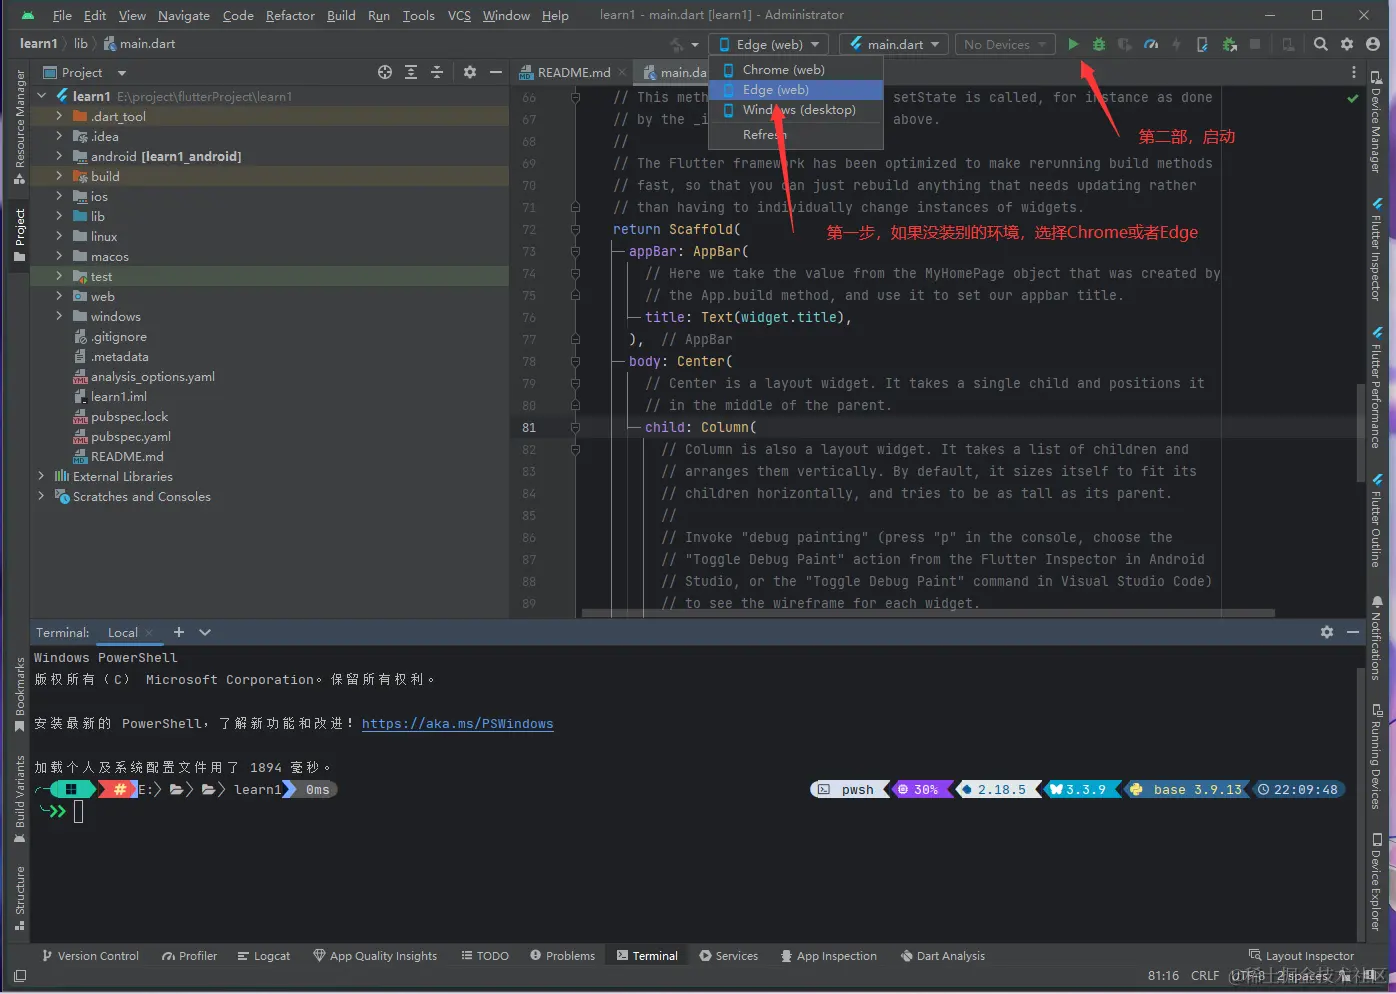Select the Local terminal tab
Image resolution: width=1396 pixels, height=994 pixels.
[x=123, y=632]
